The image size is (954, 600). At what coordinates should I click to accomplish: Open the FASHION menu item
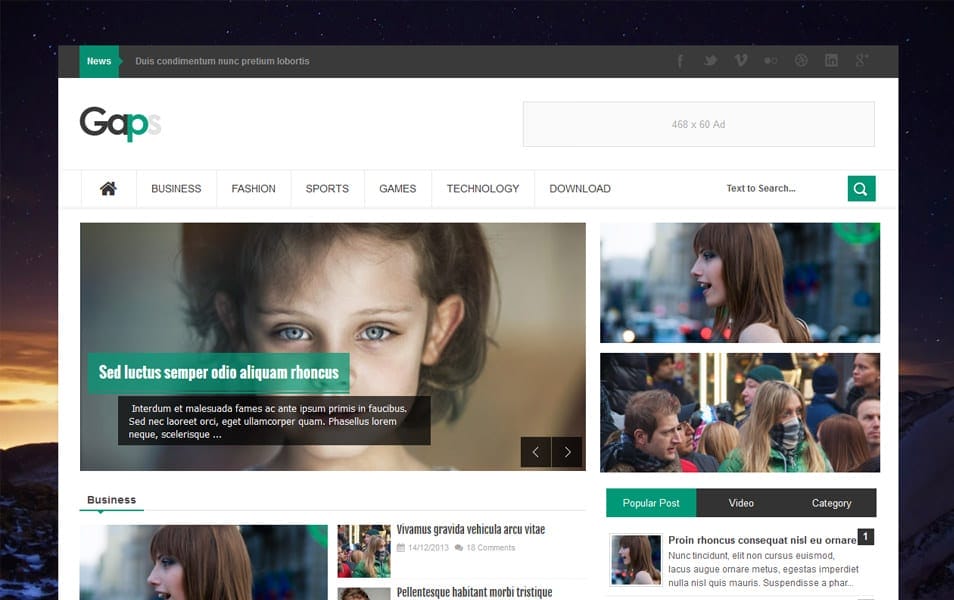coord(253,188)
